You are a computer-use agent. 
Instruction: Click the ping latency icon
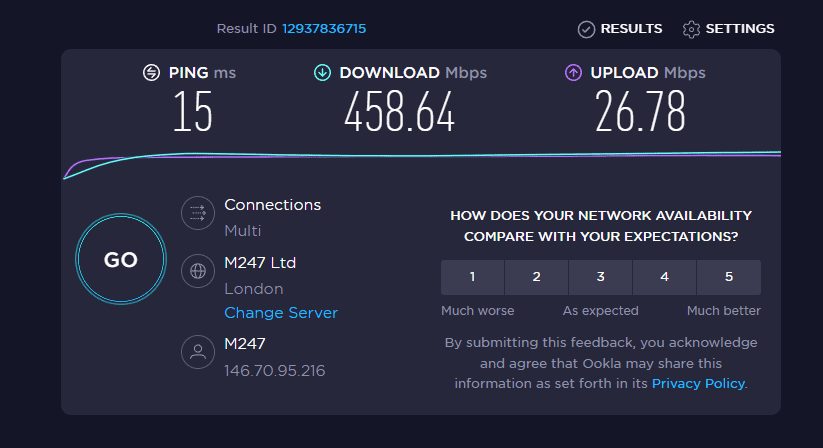(x=151, y=72)
